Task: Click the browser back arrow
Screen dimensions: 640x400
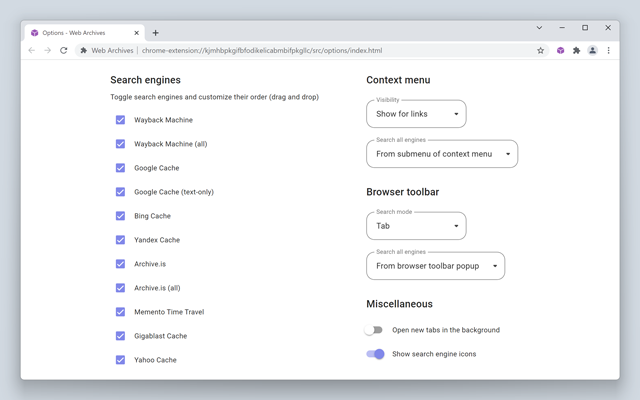Action: click(31, 50)
